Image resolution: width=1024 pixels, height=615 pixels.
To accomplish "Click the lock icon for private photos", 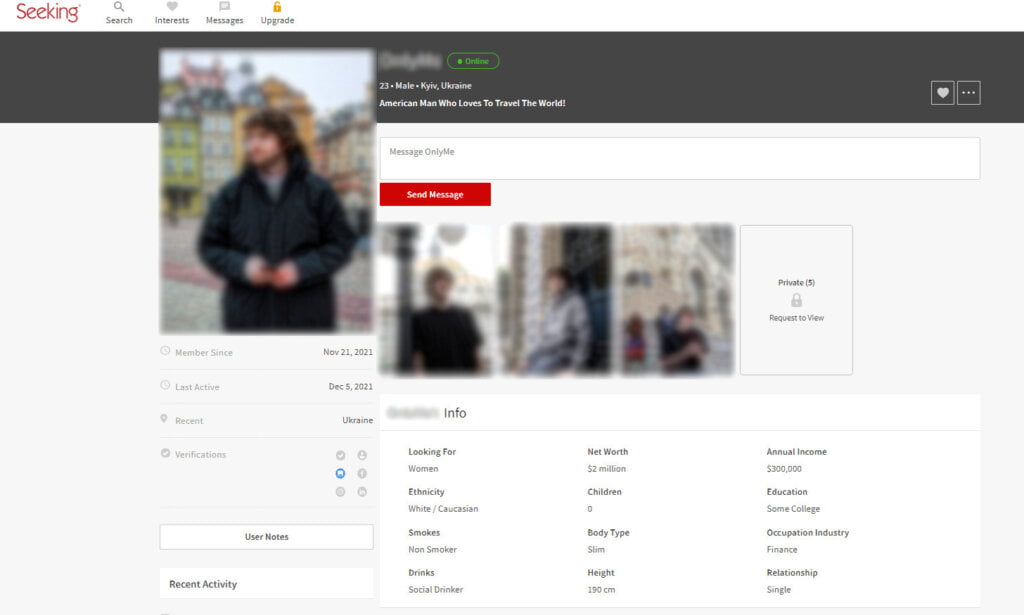I will (x=796, y=300).
